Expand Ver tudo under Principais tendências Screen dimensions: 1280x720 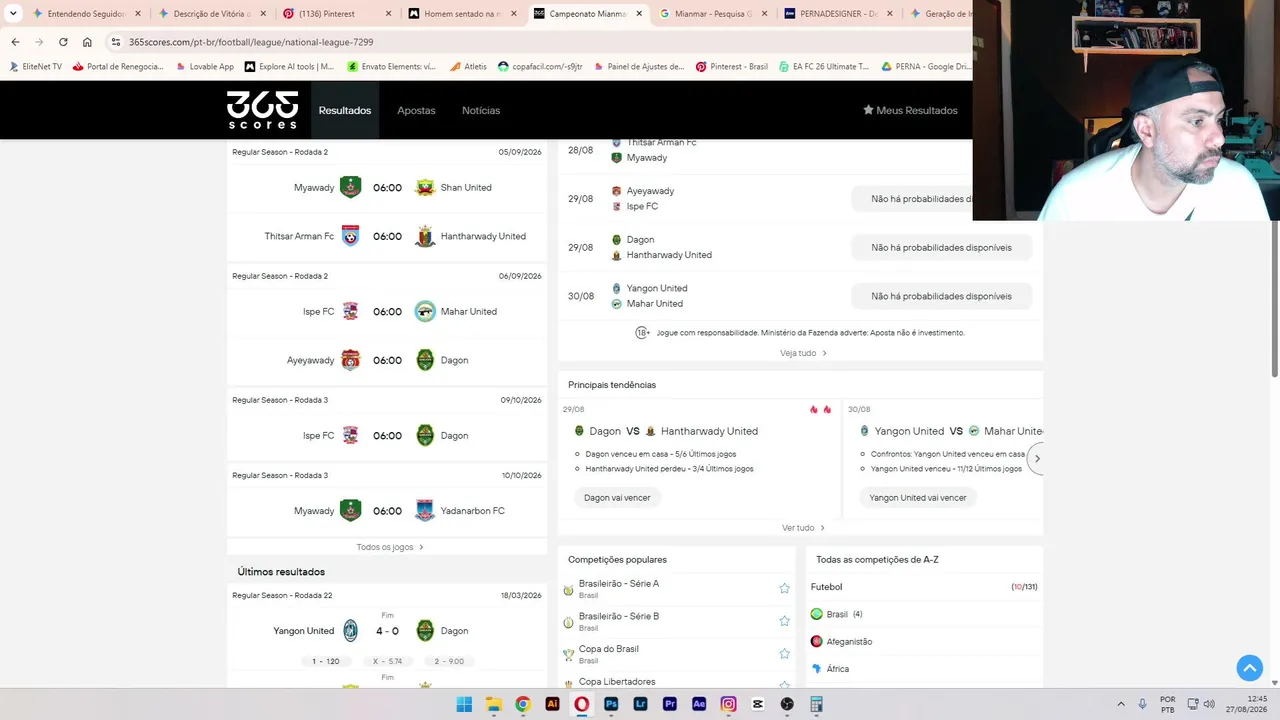click(803, 528)
